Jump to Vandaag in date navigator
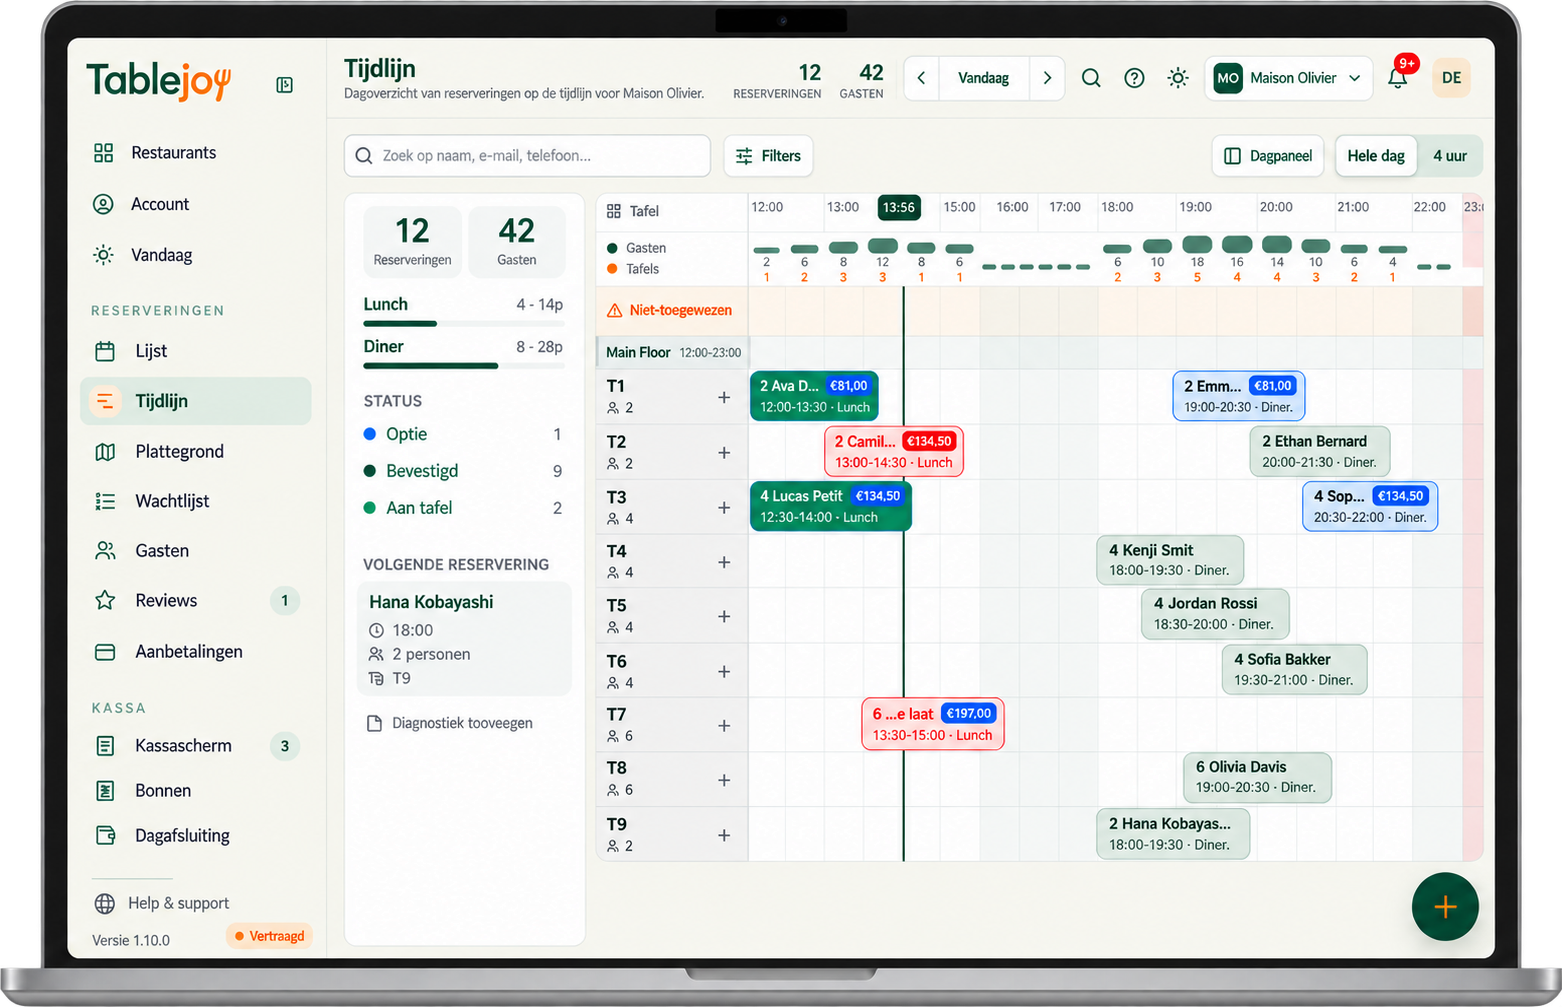Viewport: 1562px width, 1007px height. click(983, 78)
